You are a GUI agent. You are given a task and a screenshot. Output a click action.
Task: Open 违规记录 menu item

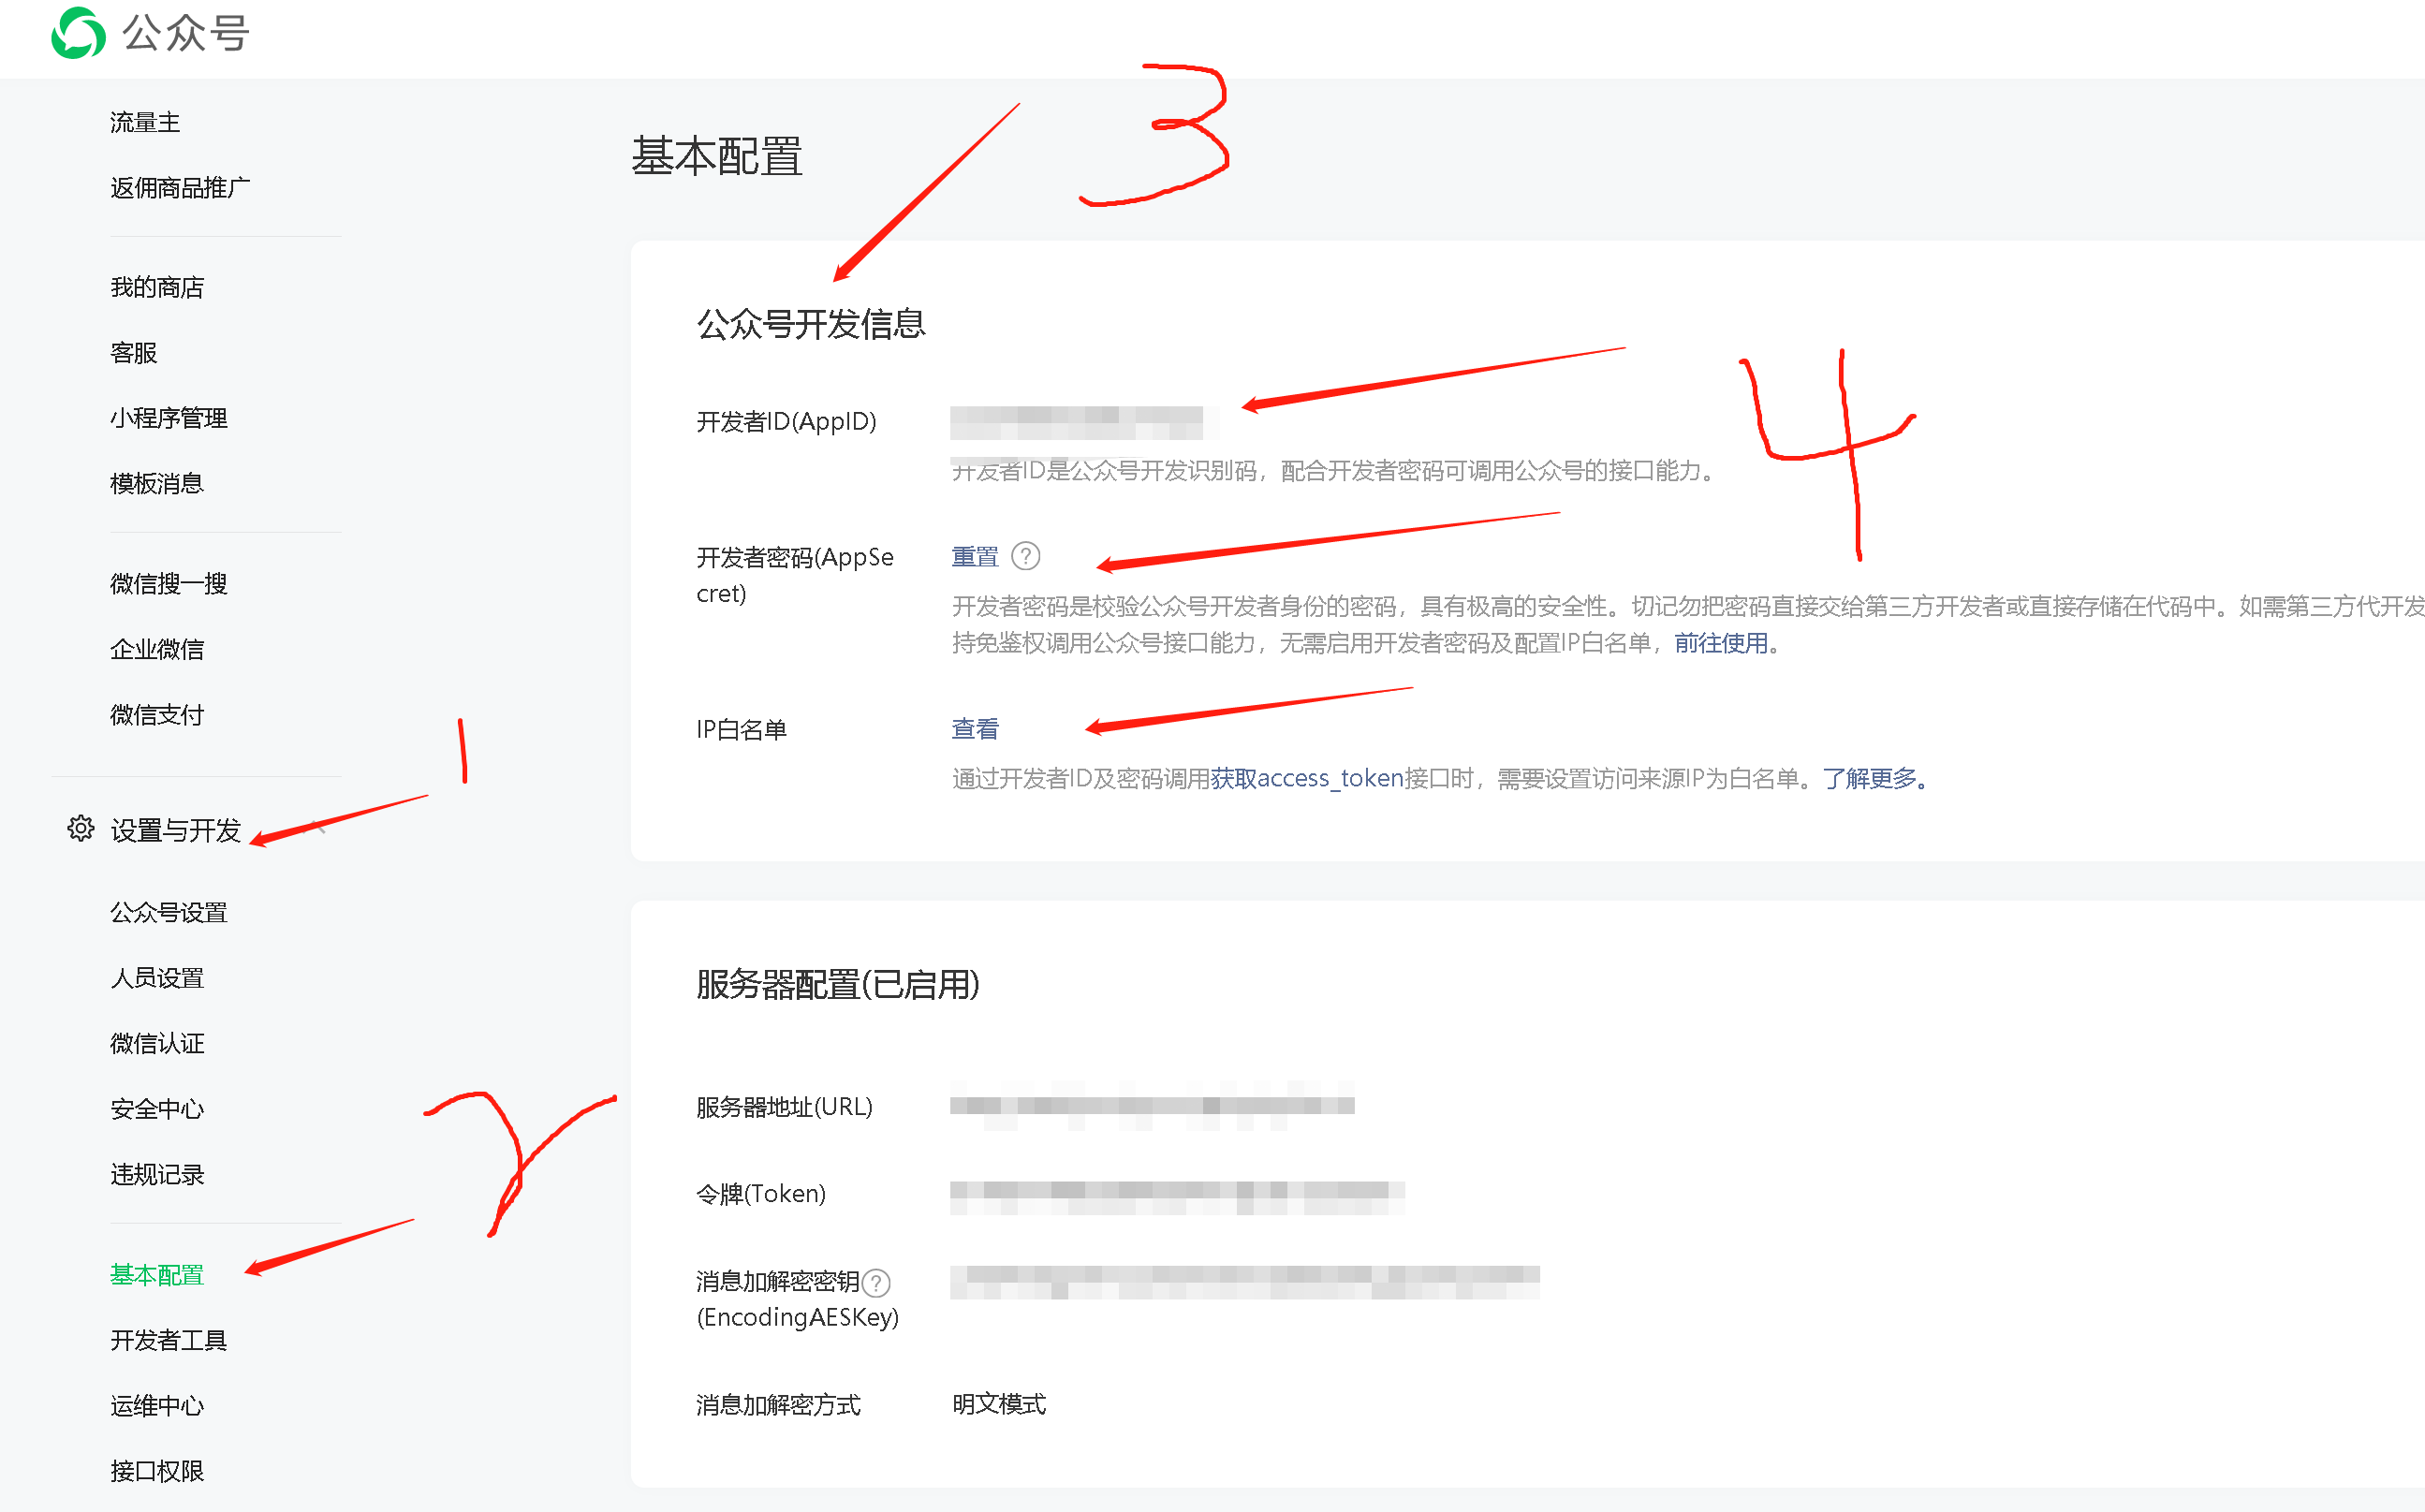click(x=157, y=1174)
